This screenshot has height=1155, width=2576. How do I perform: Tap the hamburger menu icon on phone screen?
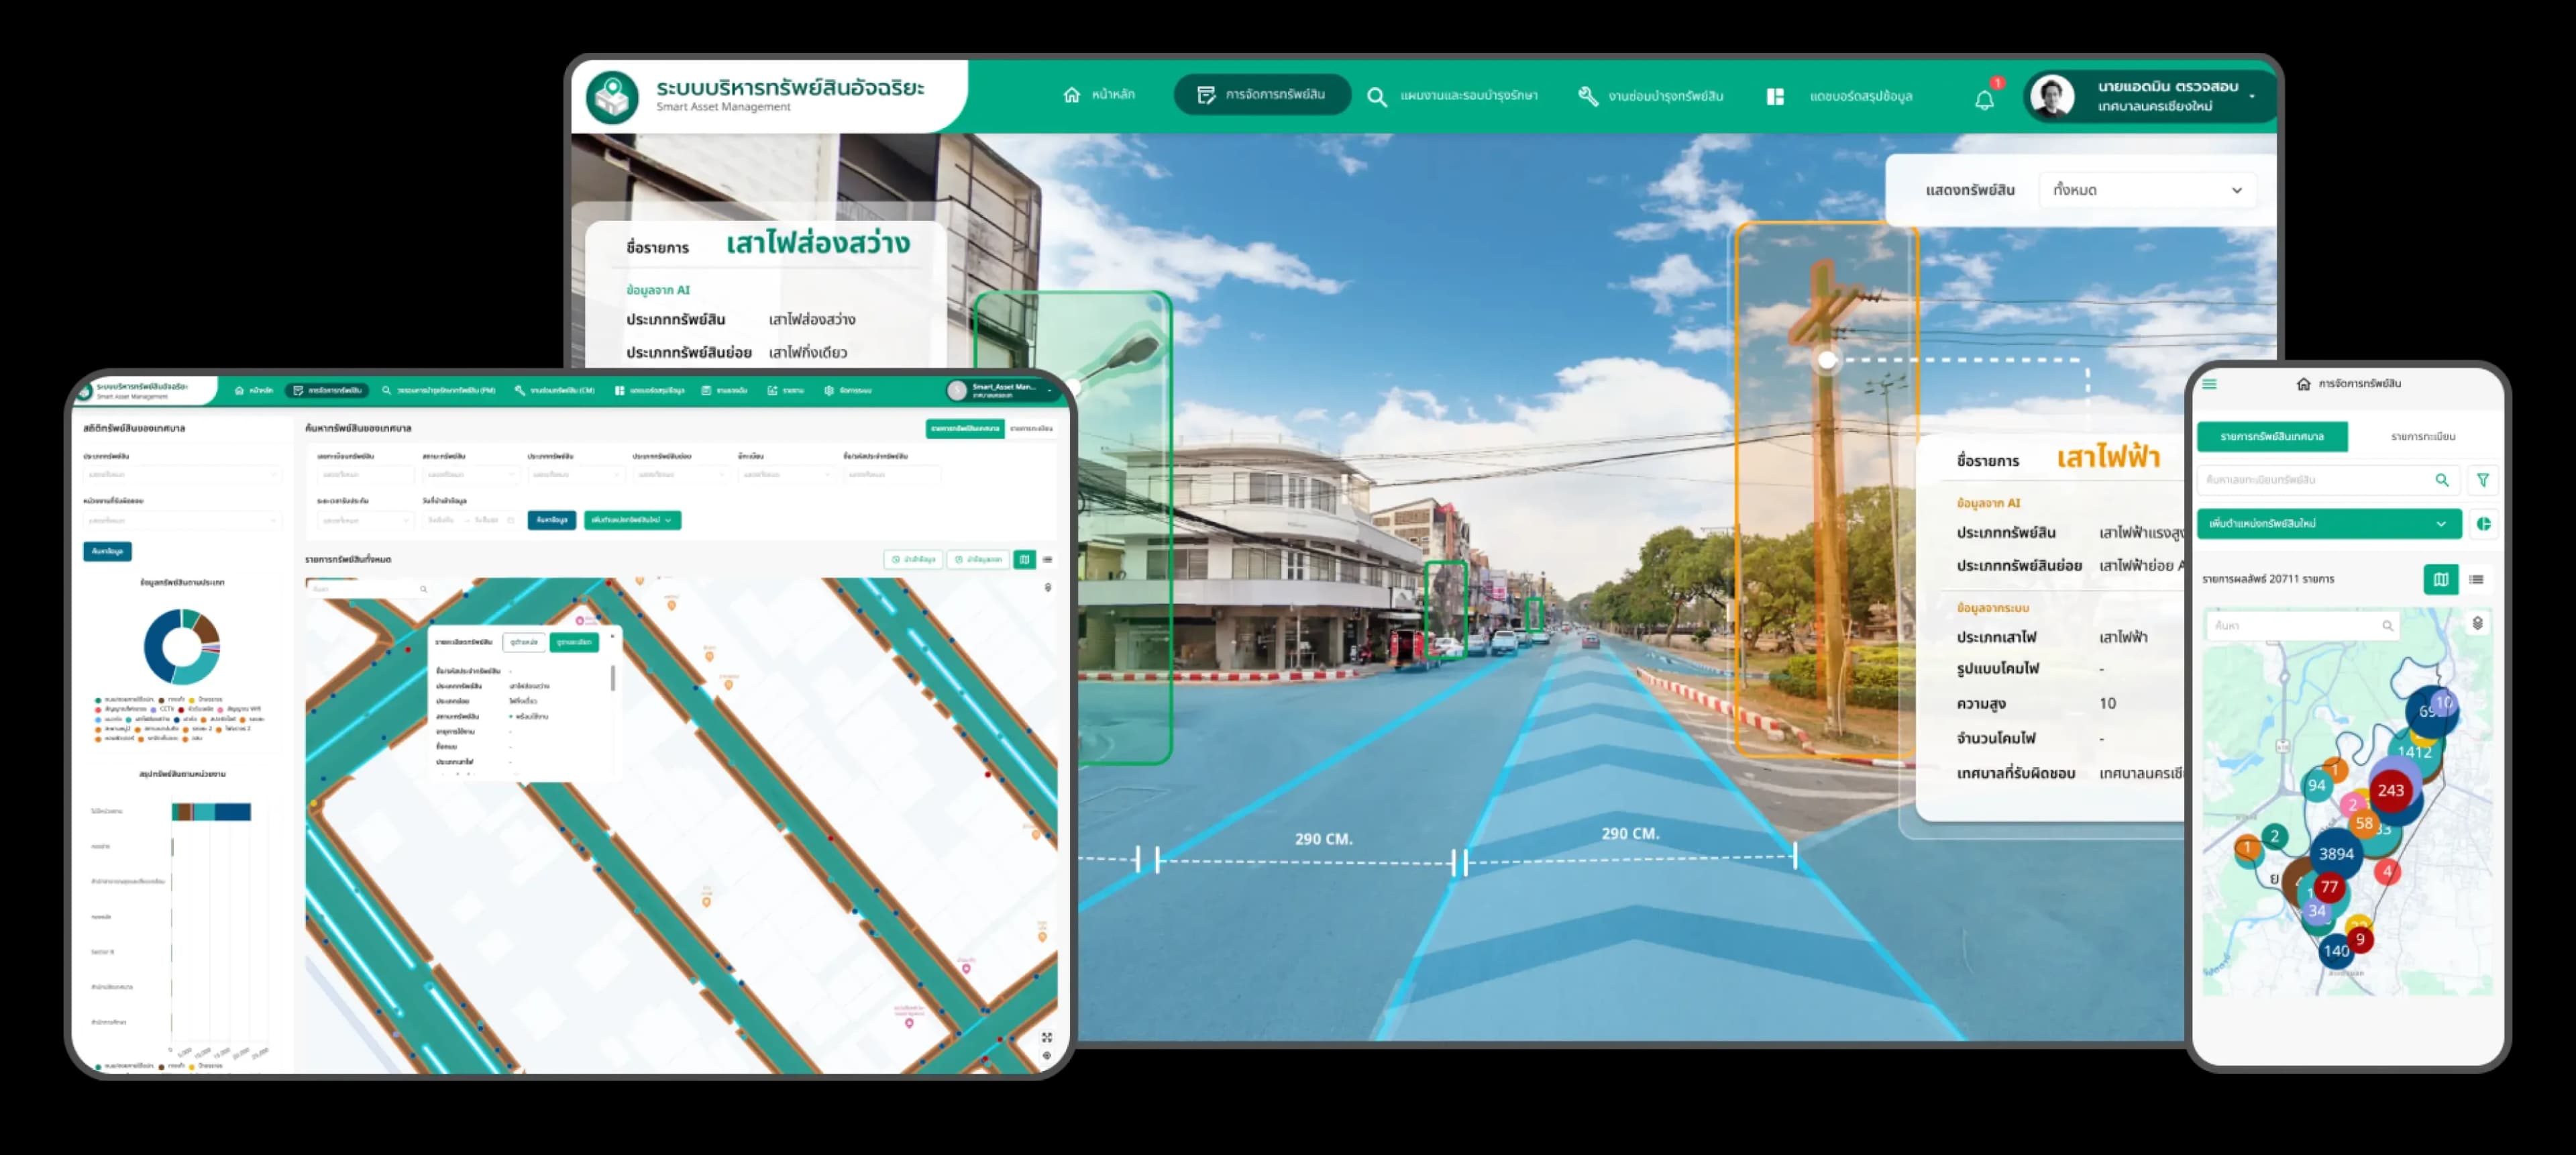click(x=2210, y=384)
